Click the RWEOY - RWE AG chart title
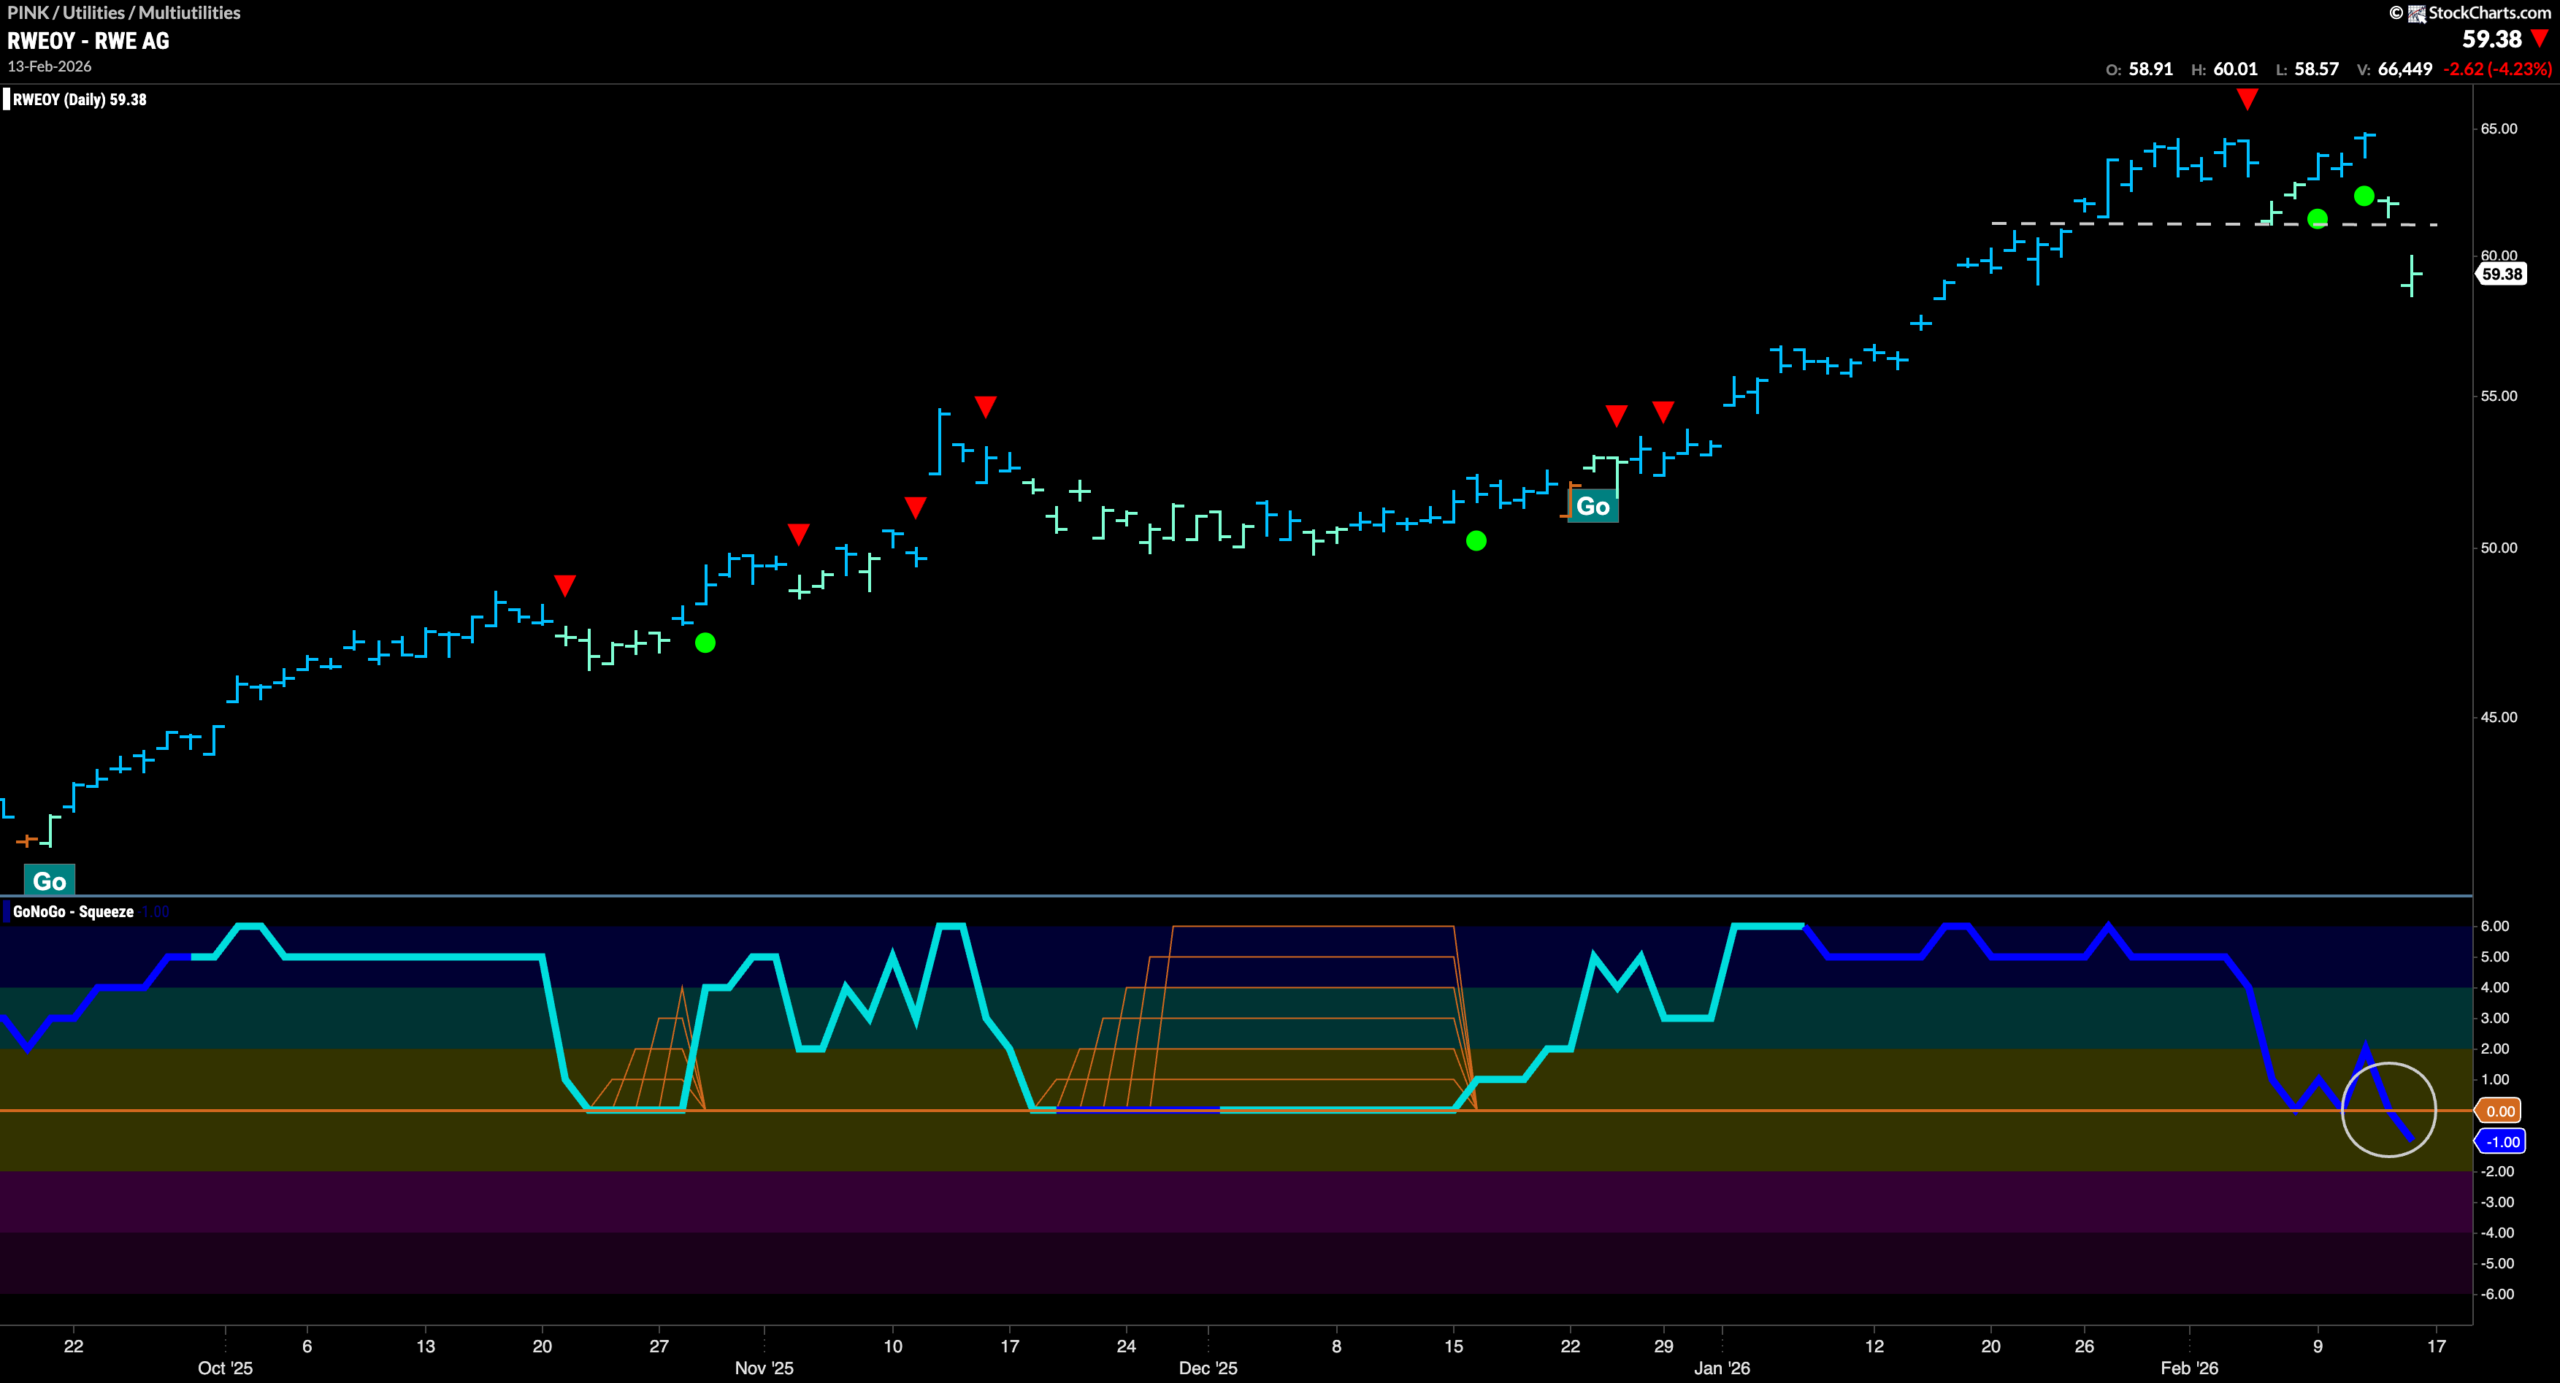The height and width of the screenshot is (1383, 2560). pyautogui.click(x=88, y=41)
